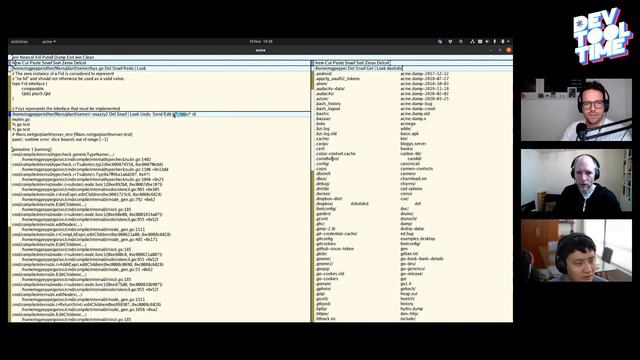This screenshot has width=640, height=360.
Task: Click examples.desktop in directory listing
Action: click(417, 238)
